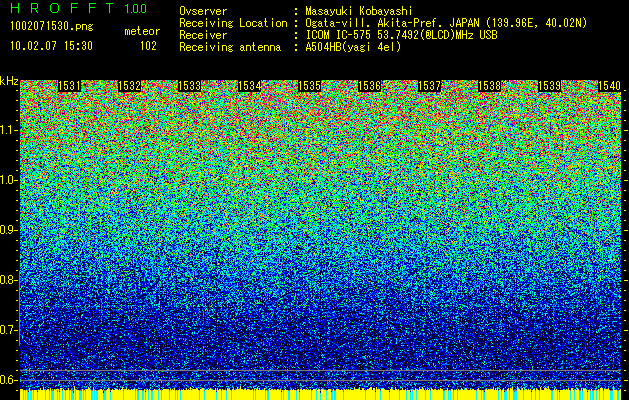Click the date 10.02.07 15:30
Viewport: 629px width, 400px height.
(51, 46)
